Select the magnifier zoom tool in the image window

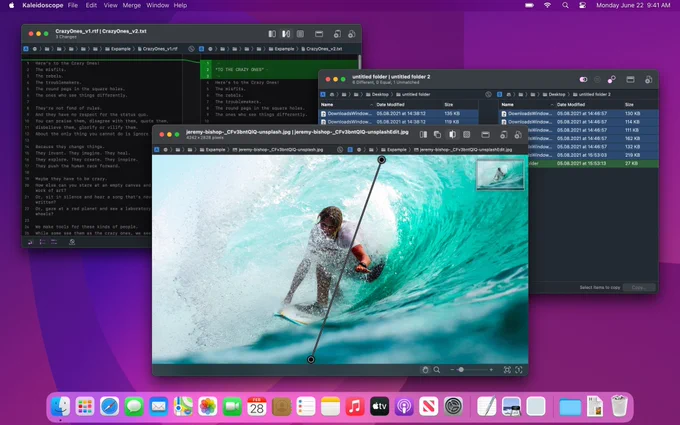click(437, 370)
